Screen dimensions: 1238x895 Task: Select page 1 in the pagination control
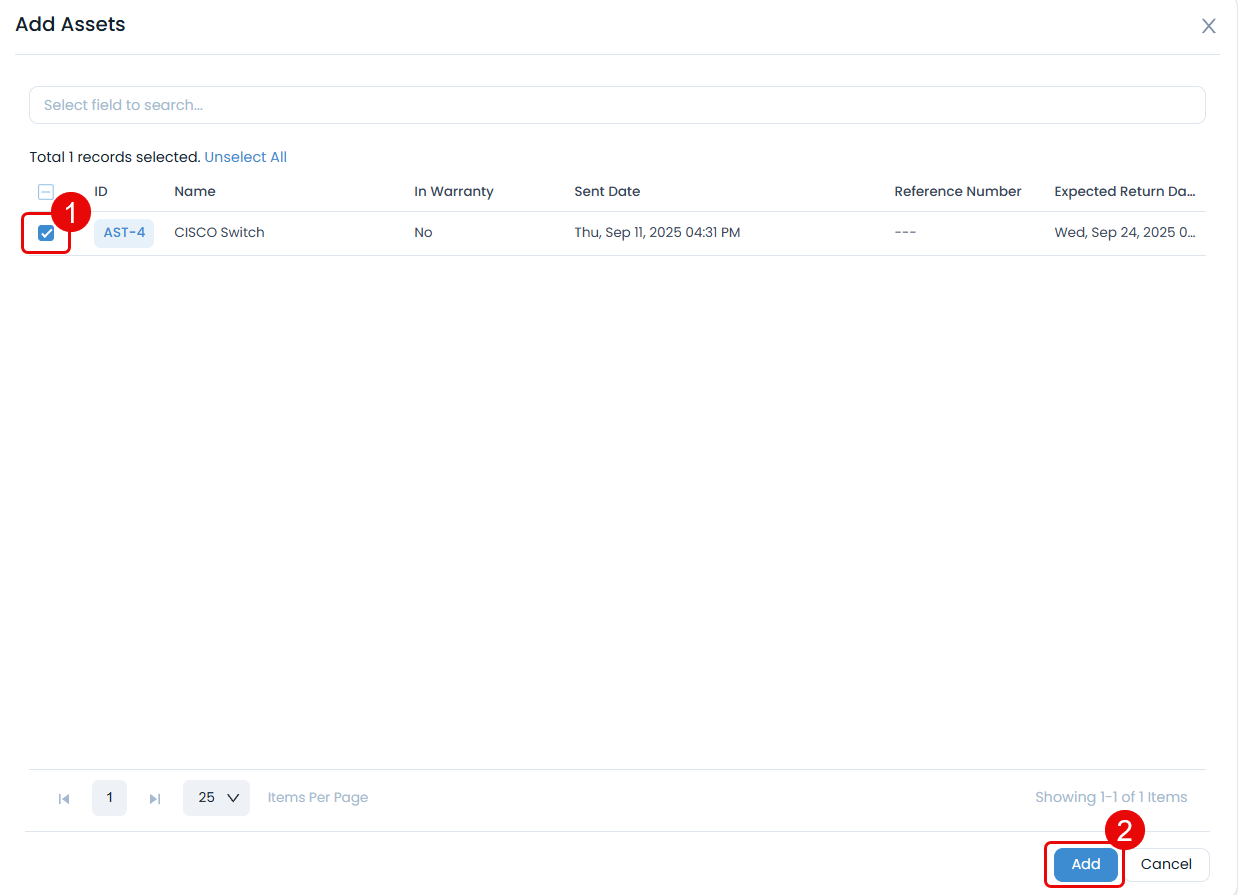pyautogui.click(x=109, y=797)
